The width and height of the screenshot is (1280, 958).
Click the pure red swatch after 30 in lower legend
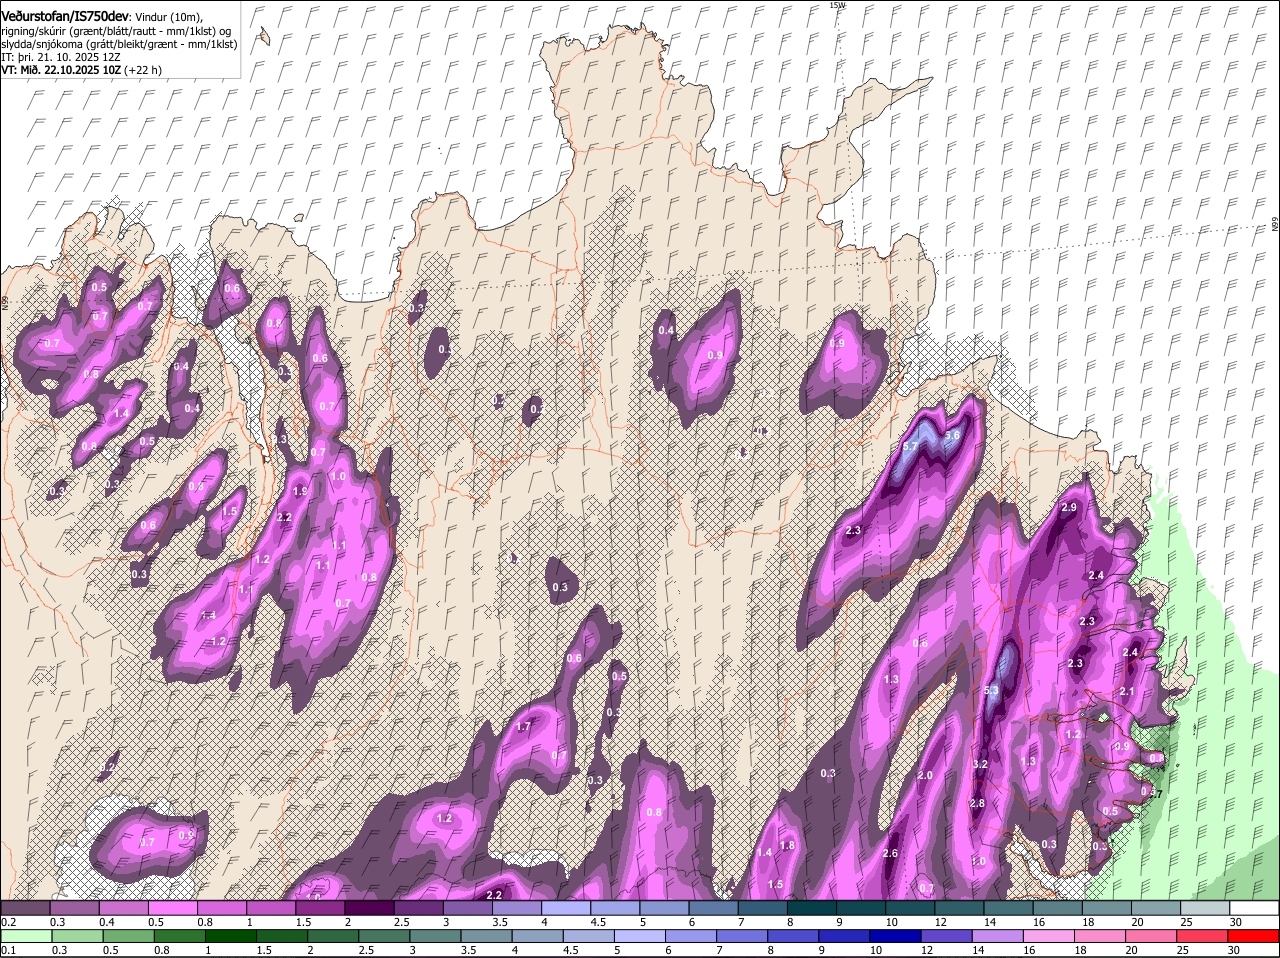pyautogui.click(x=1253, y=936)
